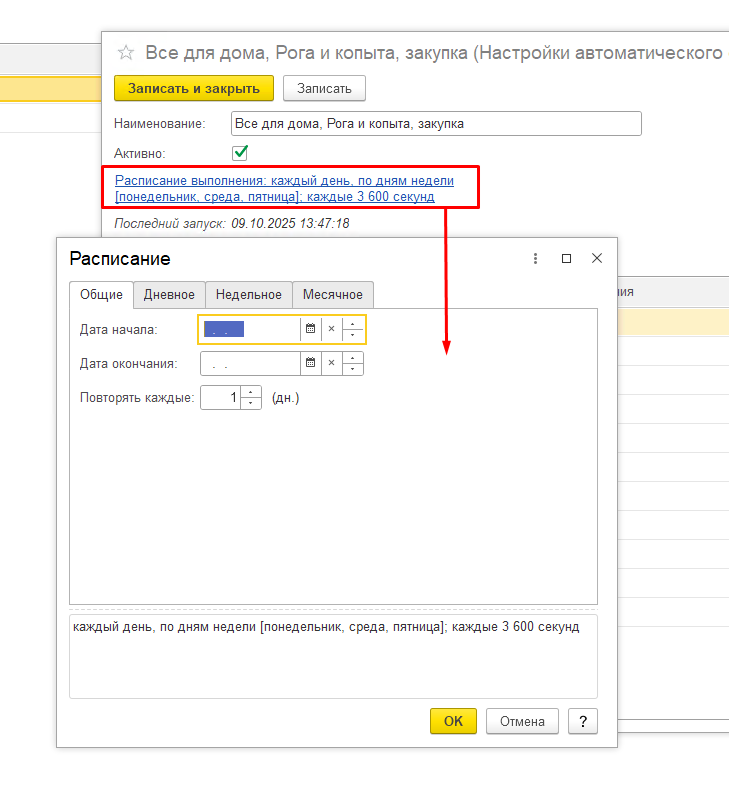Switch to the Месячное tab
Screen dimensions: 729x787
tap(333, 295)
